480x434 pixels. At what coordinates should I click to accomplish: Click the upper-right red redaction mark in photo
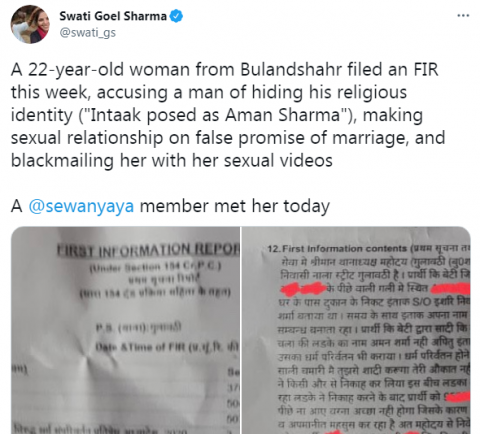(x=451, y=289)
